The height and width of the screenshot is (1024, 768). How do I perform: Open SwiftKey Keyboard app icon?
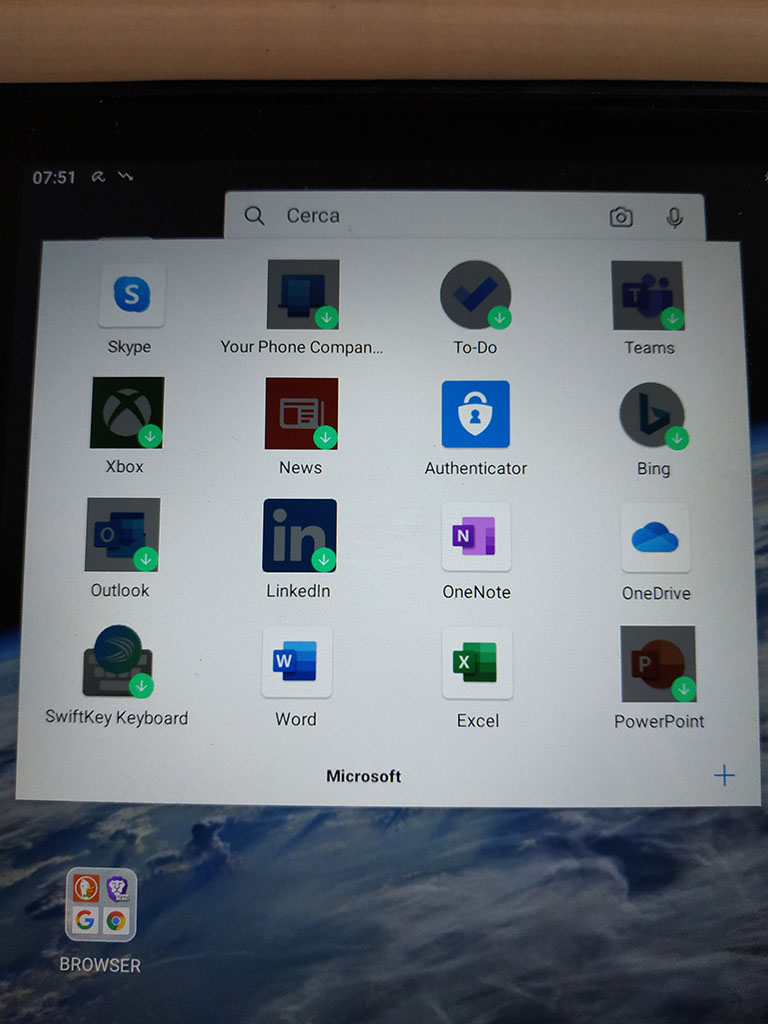click(118, 661)
